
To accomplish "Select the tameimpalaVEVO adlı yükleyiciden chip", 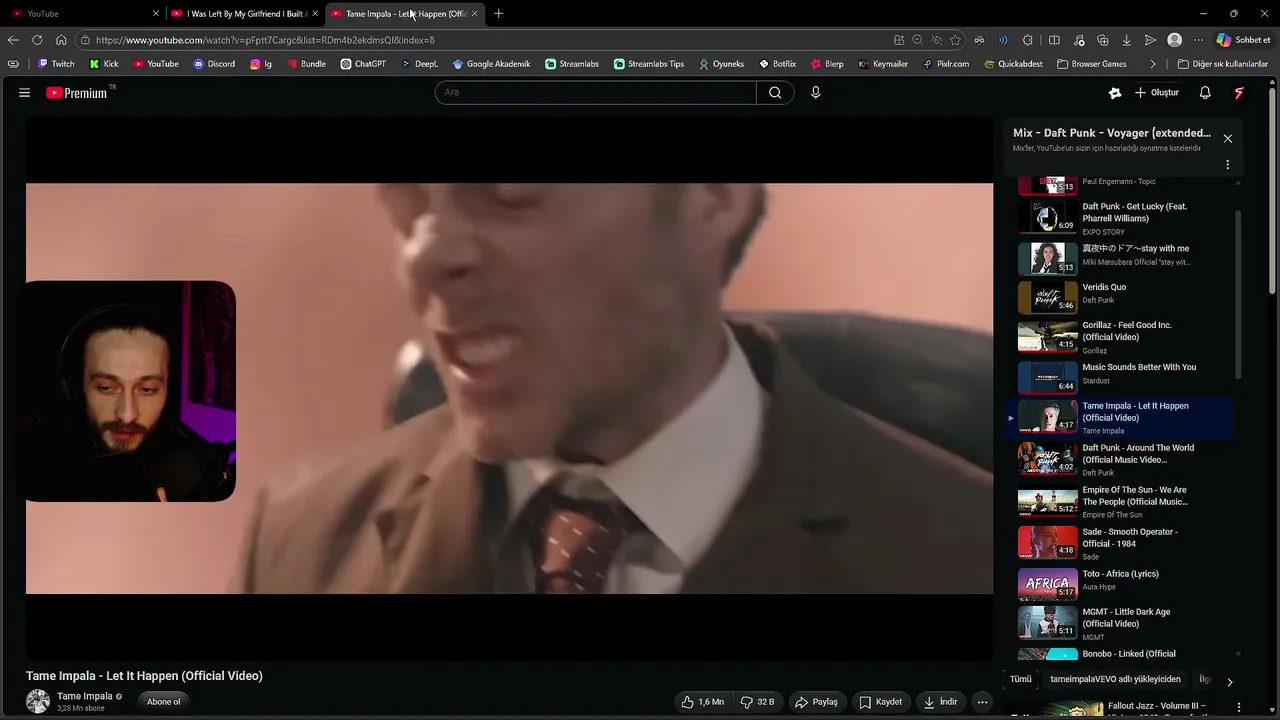I will [1115, 679].
